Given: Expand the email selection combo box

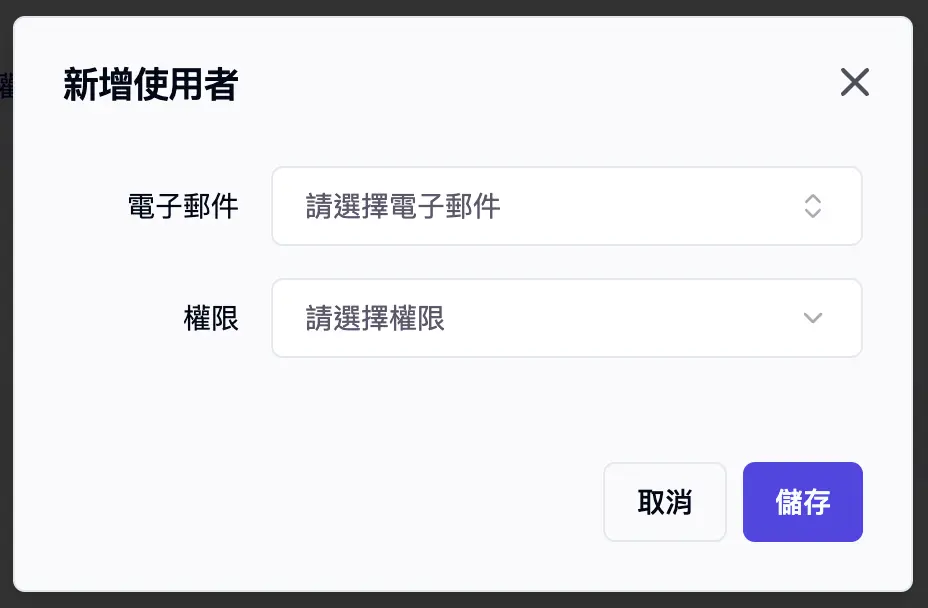Looking at the screenshot, I should (x=567, y=206).
